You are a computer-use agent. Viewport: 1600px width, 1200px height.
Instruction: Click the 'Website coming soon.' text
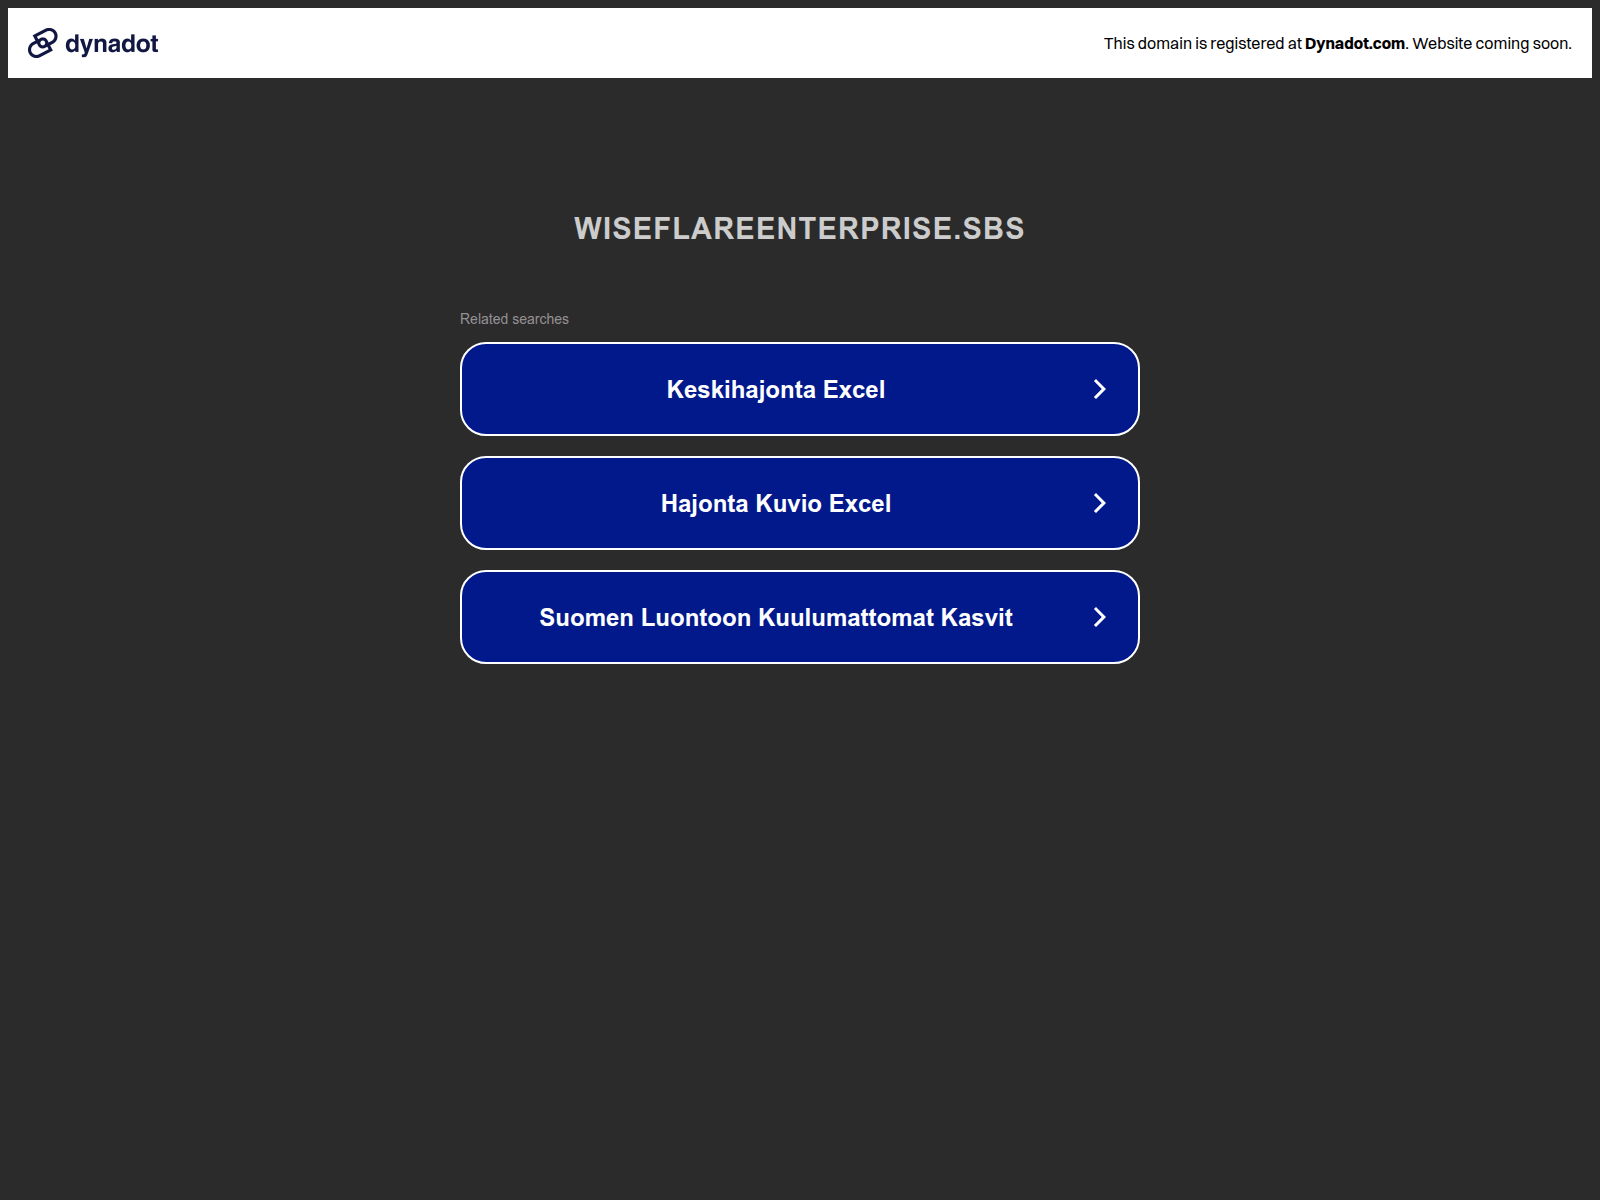tap(1492, 43)
